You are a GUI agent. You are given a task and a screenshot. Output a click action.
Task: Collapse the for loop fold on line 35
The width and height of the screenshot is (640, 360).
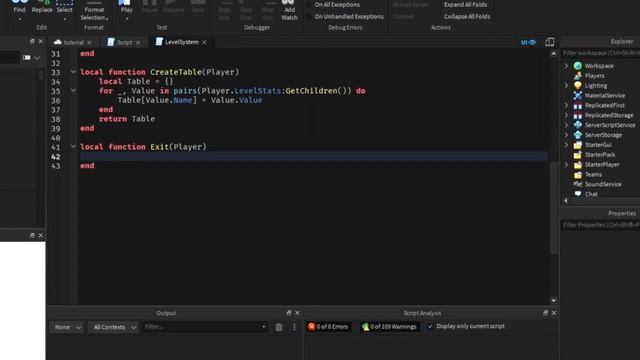[x=73, y=90]
